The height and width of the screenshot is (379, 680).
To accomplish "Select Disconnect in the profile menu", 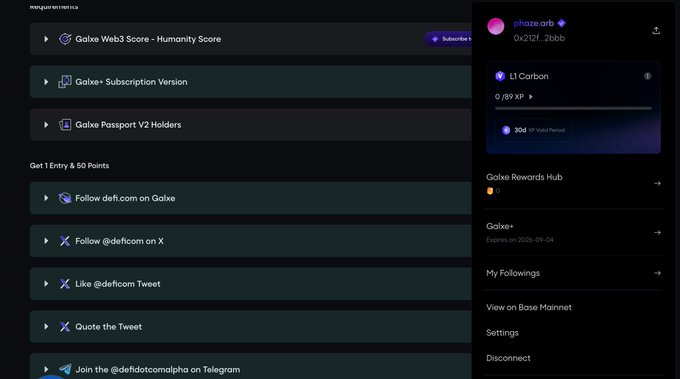I will click(x=508, y=358).
